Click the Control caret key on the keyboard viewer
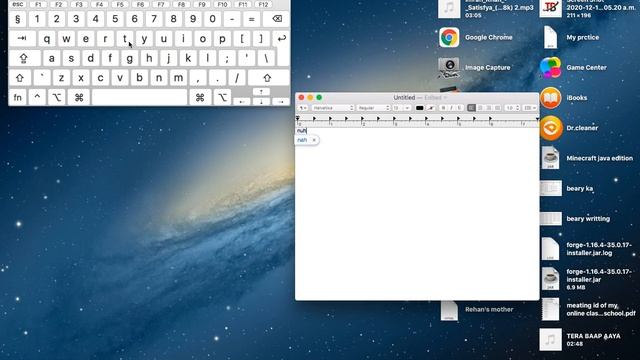640x360 pixels. coord(37,97)
